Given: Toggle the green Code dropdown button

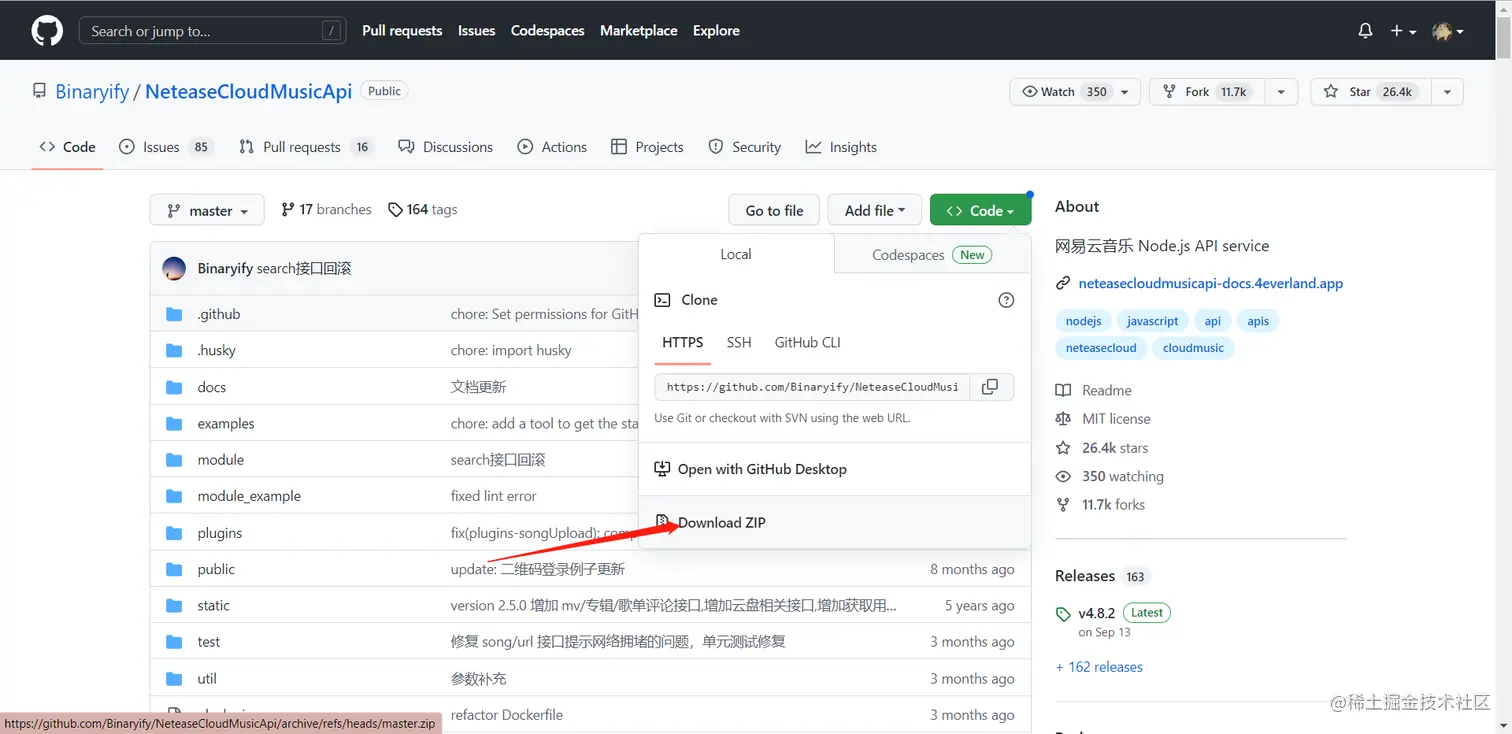Looking at the screenshot, I should click(x=980, y=210).
